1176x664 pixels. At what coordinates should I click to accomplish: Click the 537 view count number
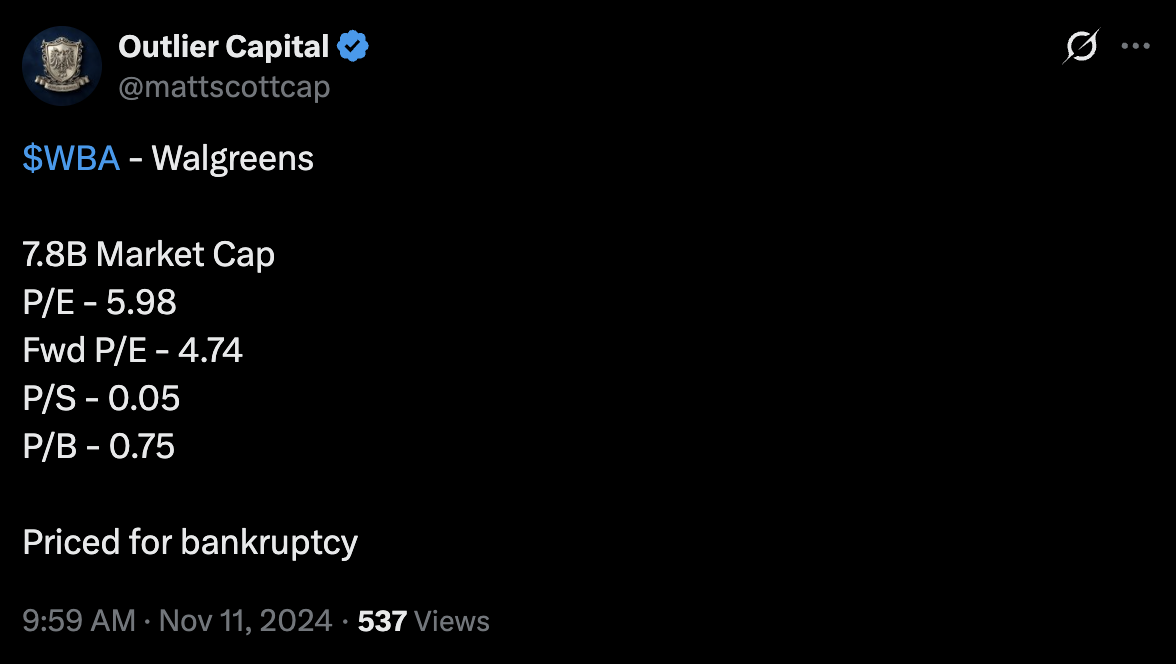tap(381, 621)
